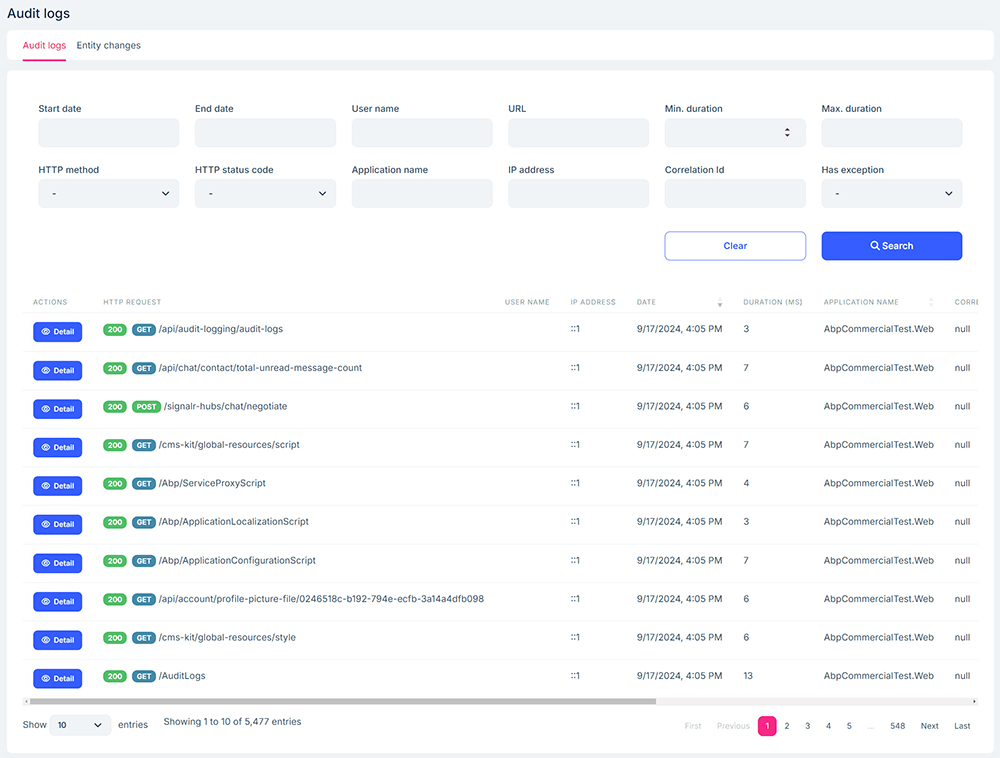Expand the HTTP method dropdown
This screenshot has width=1000, height=758.
pyautogui.click(x=109, y=194)
